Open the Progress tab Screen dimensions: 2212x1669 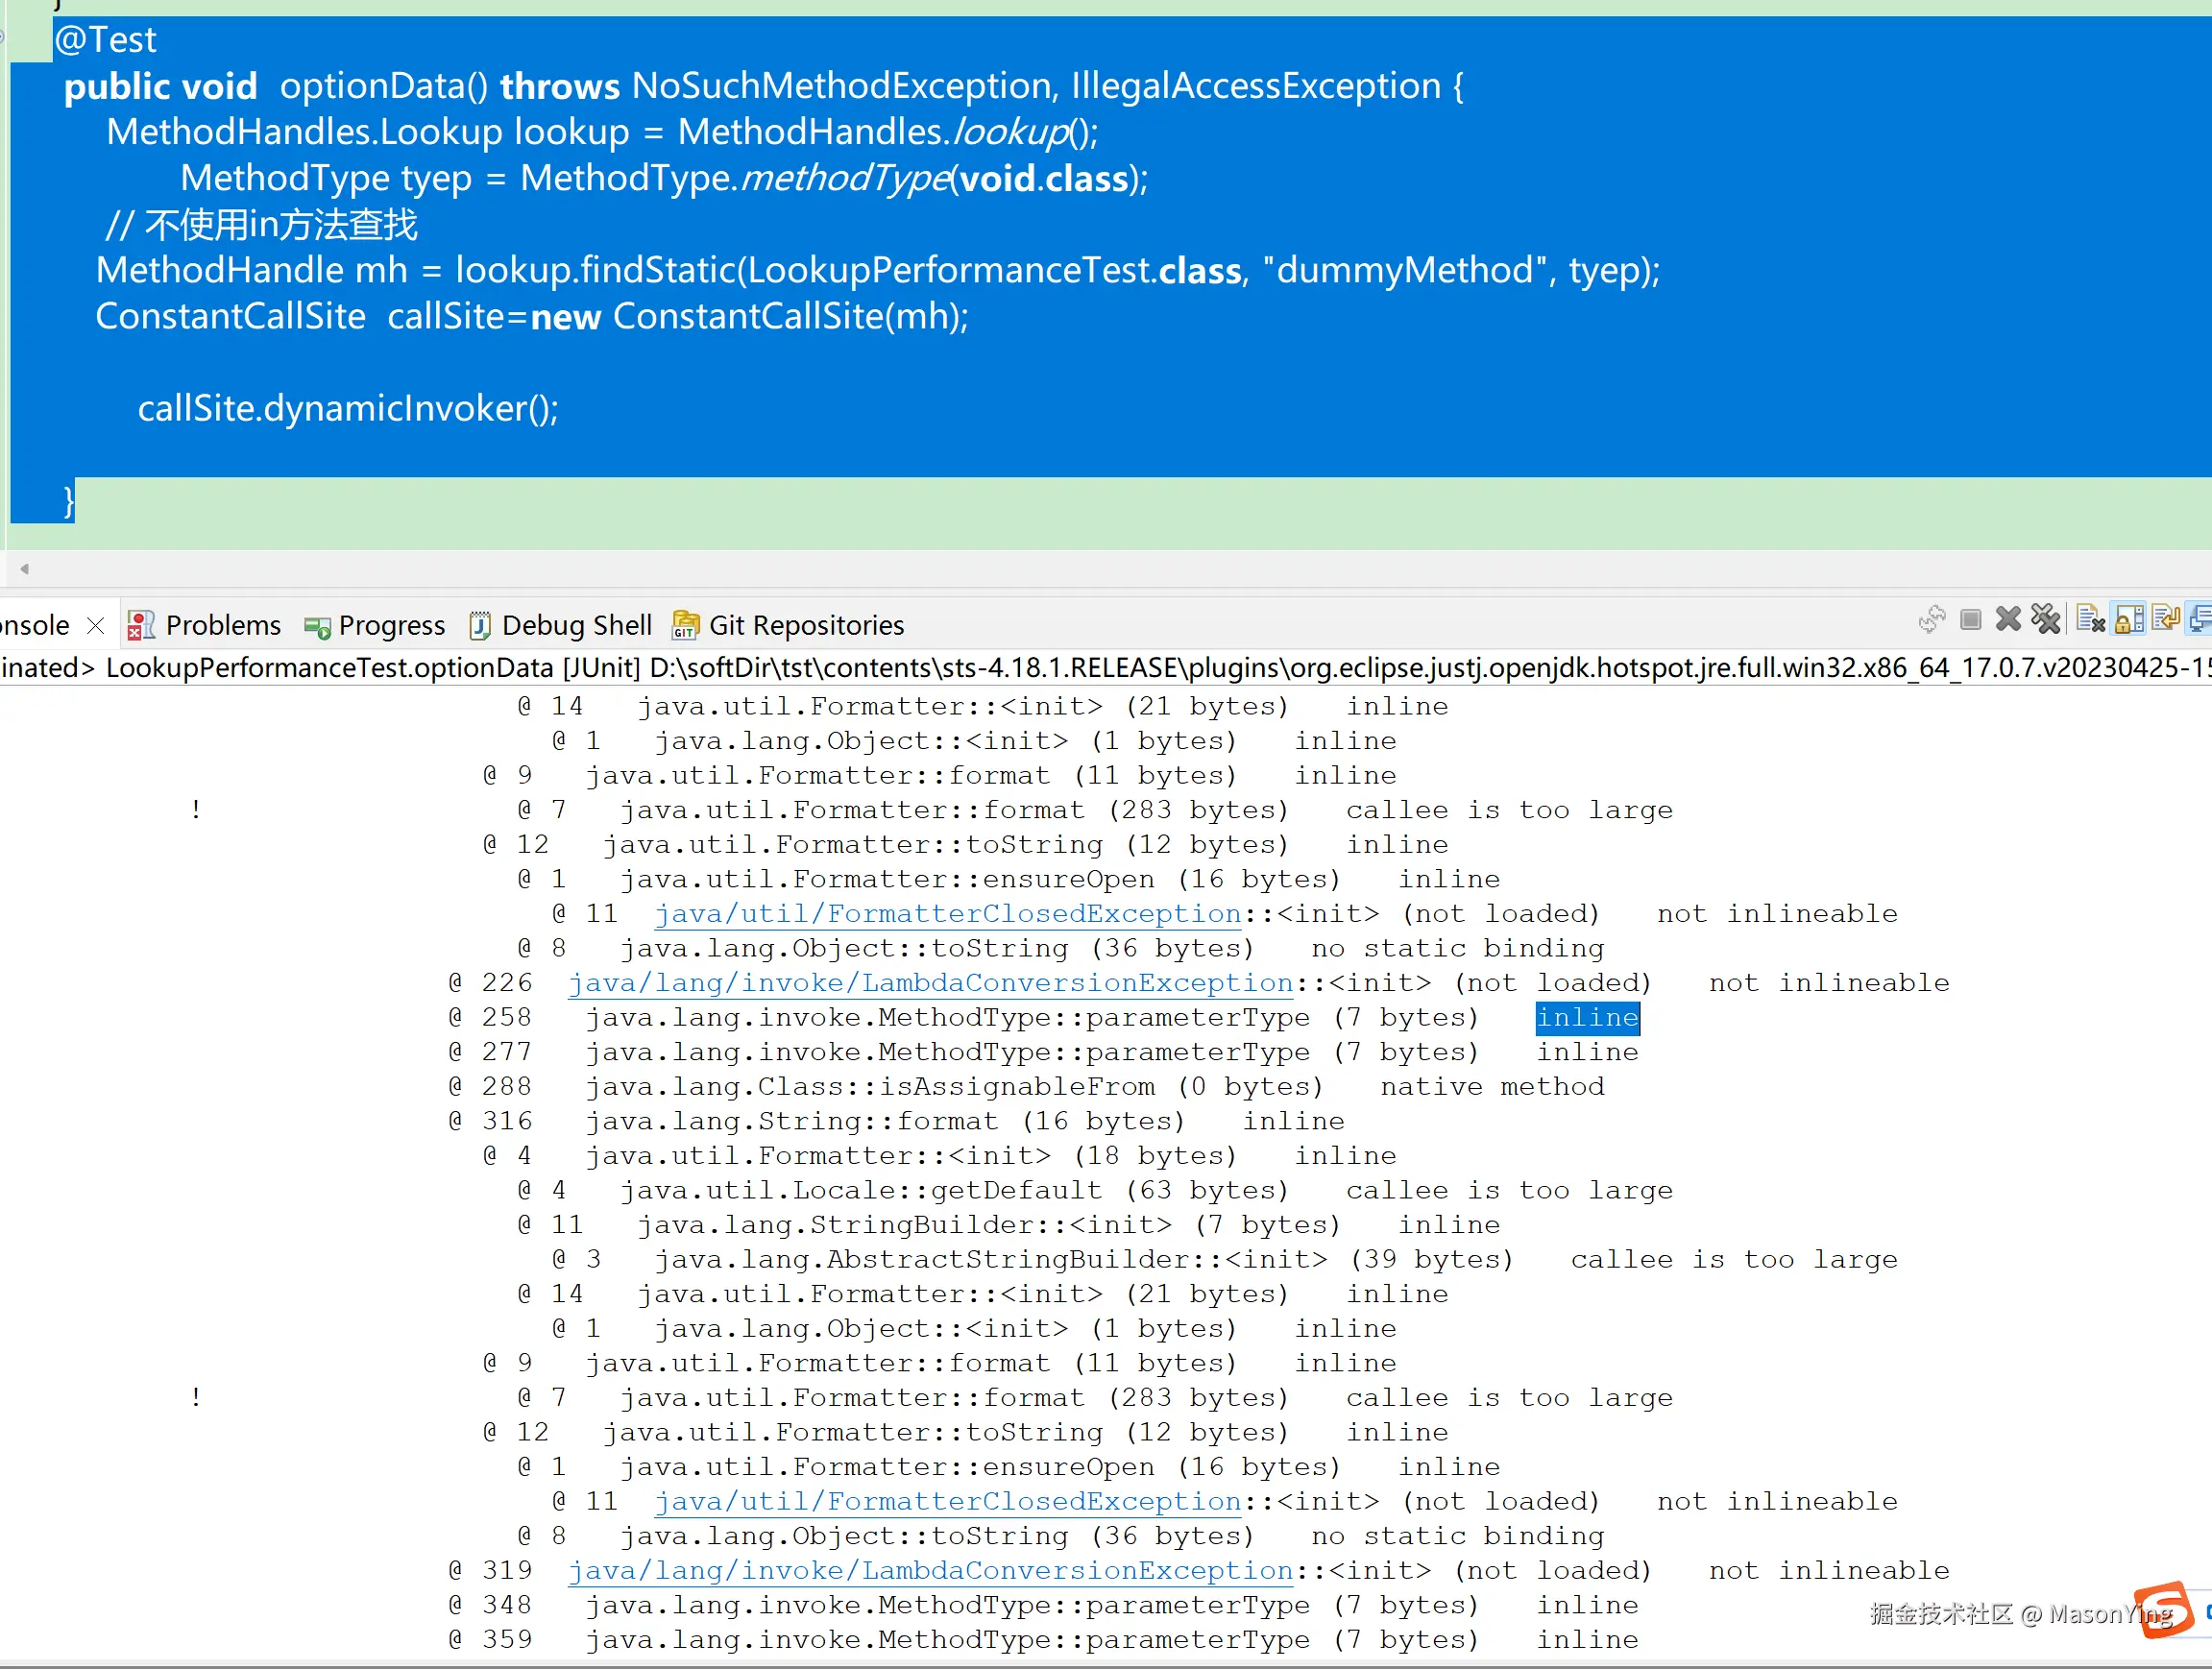coord(391,626)
